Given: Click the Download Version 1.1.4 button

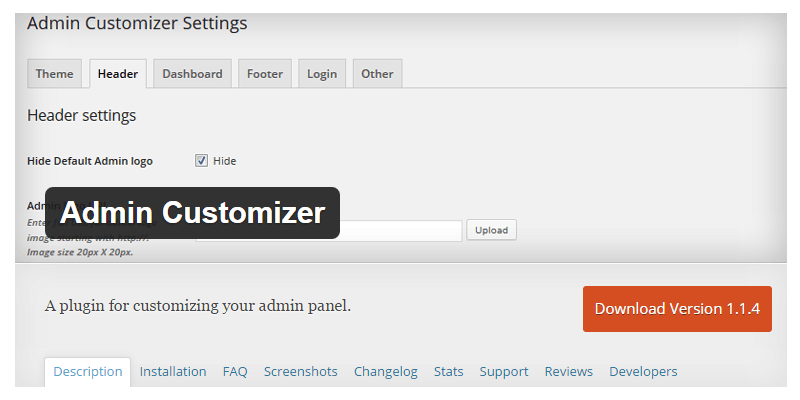Looking at the screenshot, I should point(677,309).
